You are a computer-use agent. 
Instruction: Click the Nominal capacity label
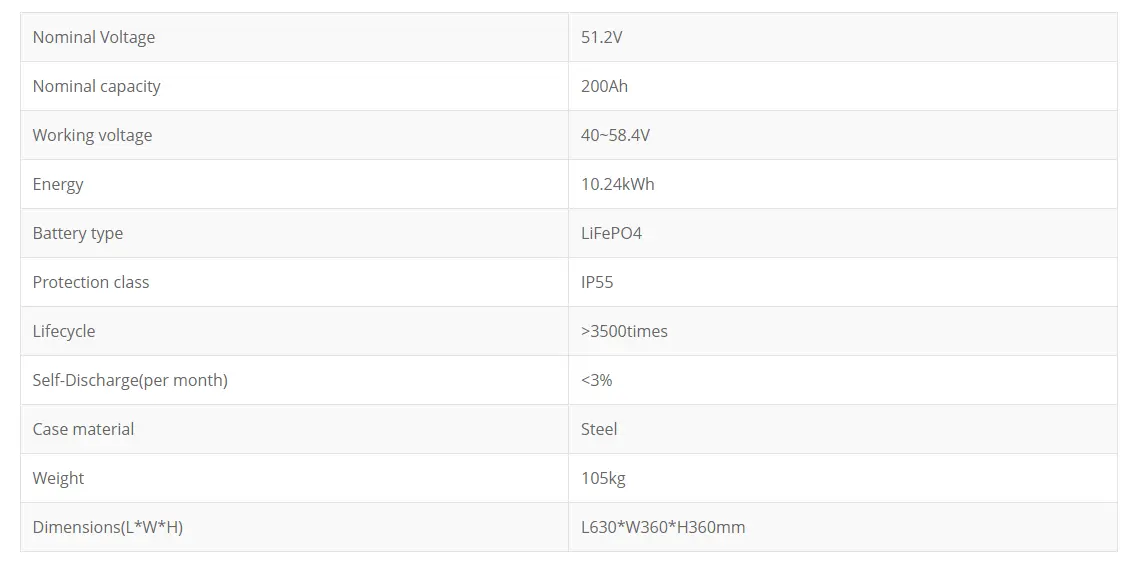[96, 86]
